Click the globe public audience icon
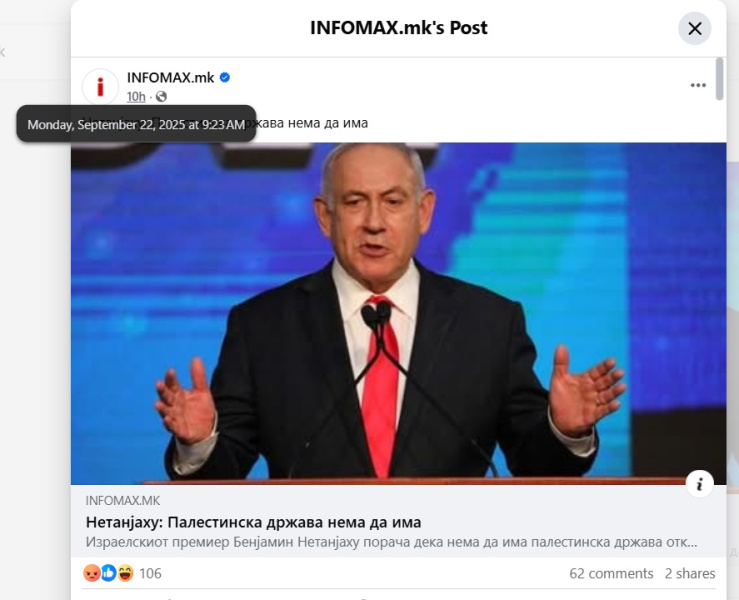This screenshot has height=600, width=739. point(161,97)
